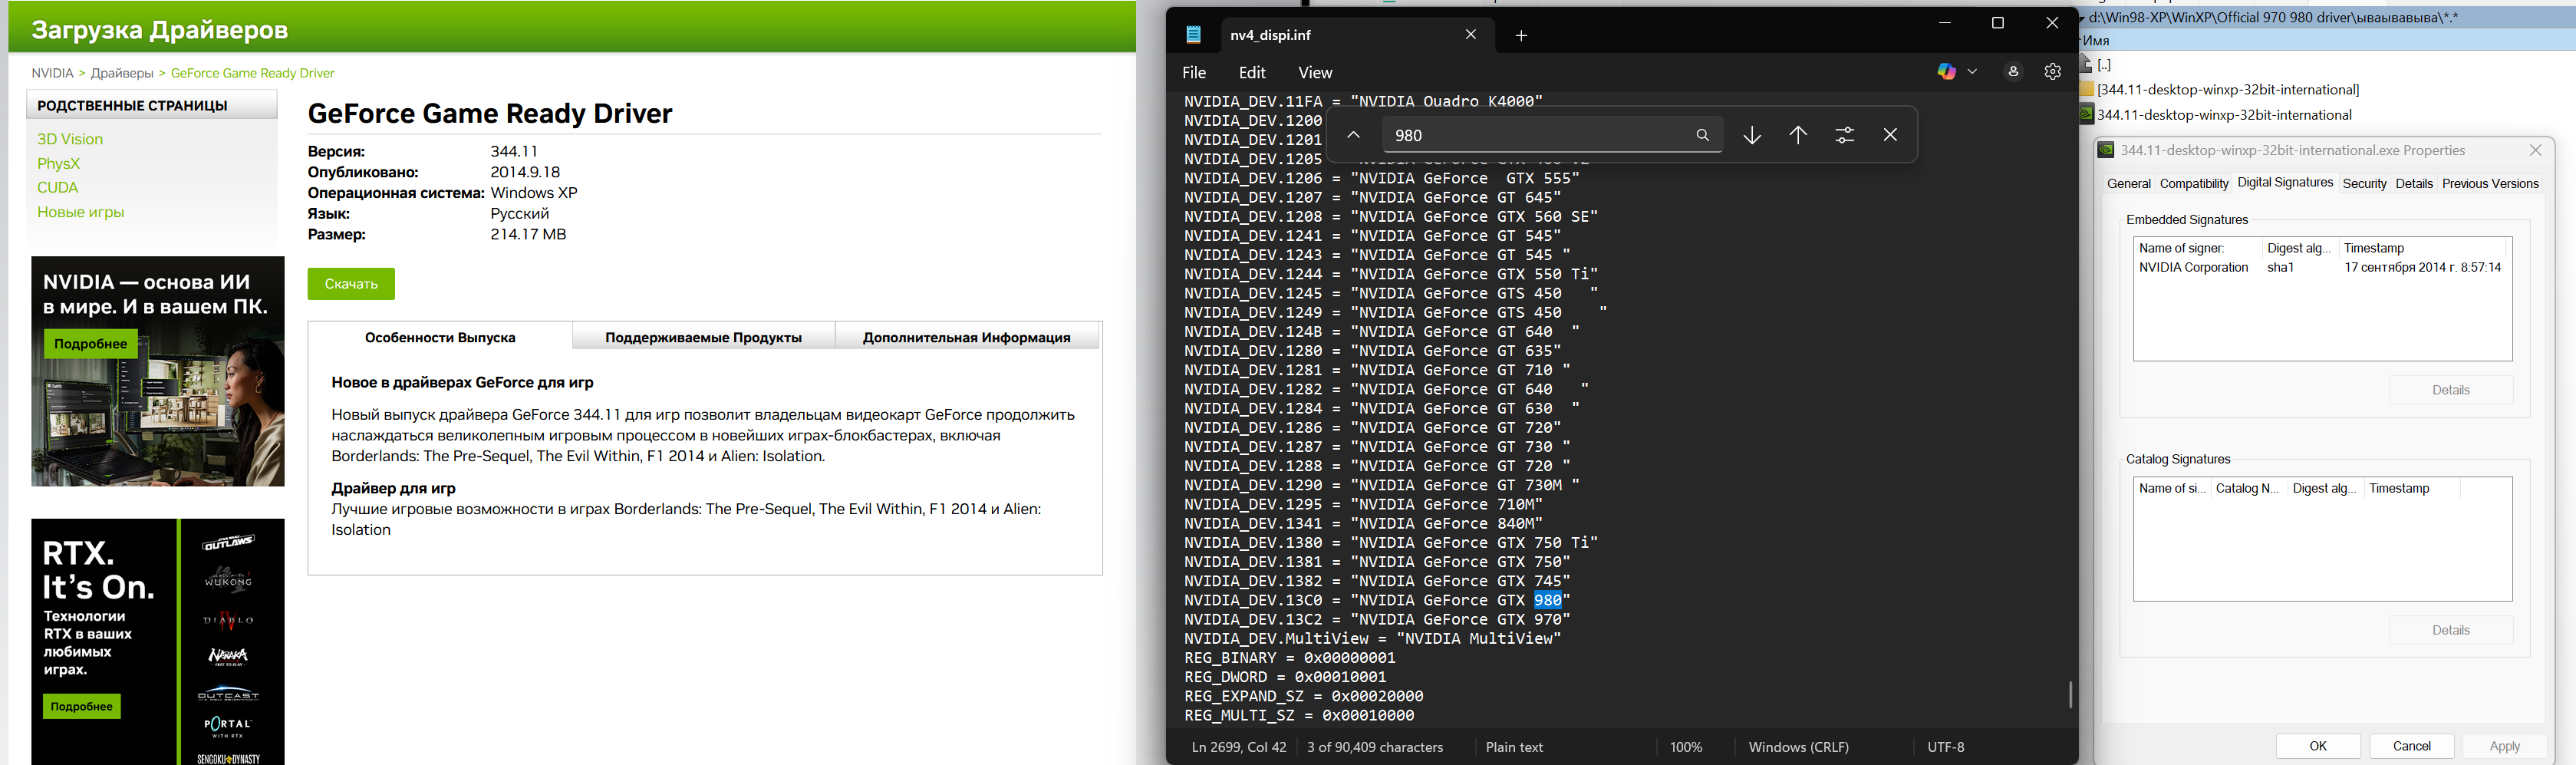Open the Поддерживаемые Продукты tab
Screen dimensions: 2576x765
point(703,337)
